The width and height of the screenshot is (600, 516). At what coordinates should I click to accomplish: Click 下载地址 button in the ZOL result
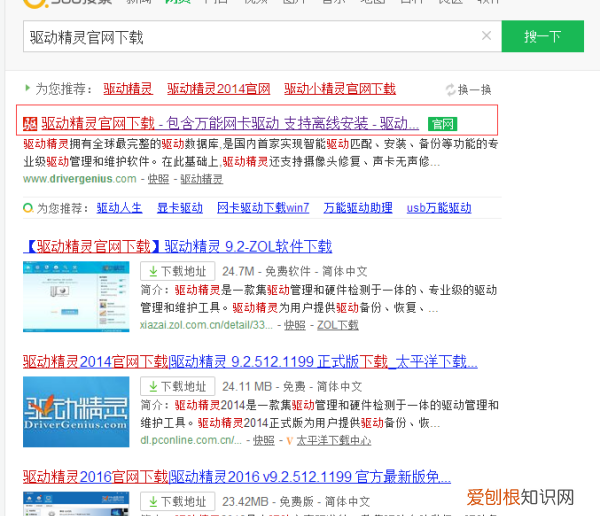click(x=178, y=271)
